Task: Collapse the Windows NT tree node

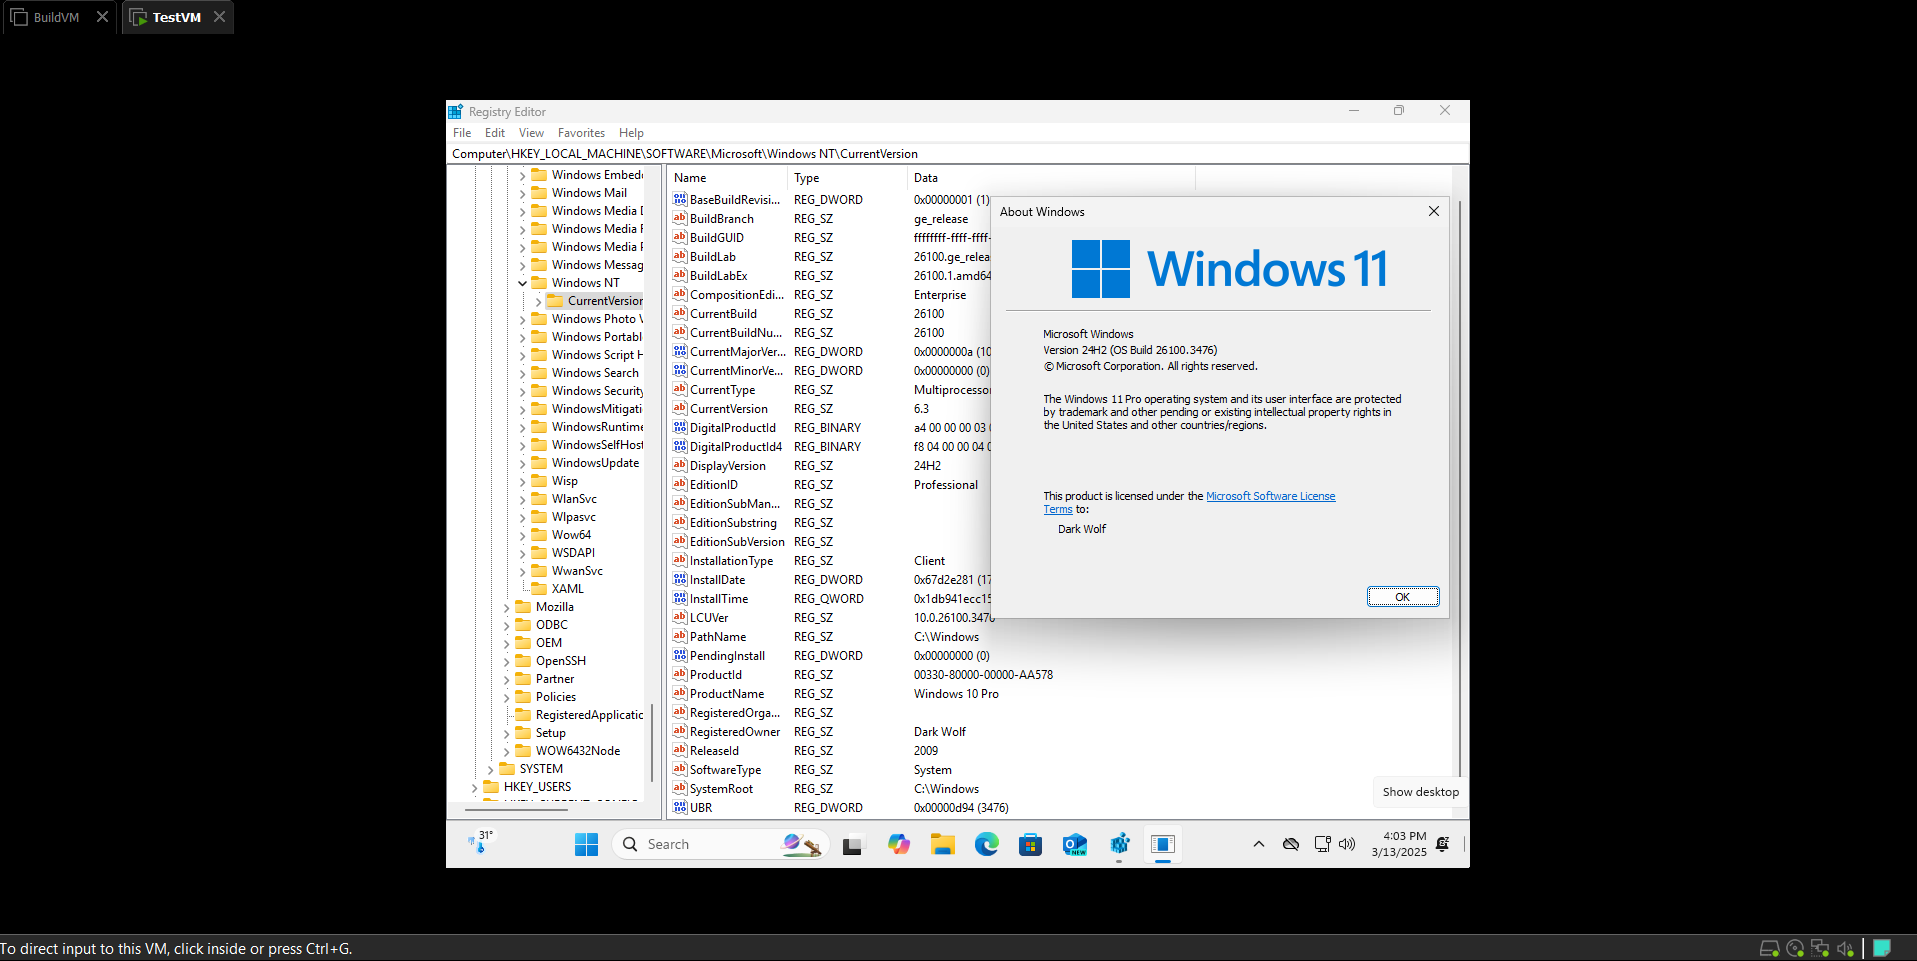Action: (522, 283)
